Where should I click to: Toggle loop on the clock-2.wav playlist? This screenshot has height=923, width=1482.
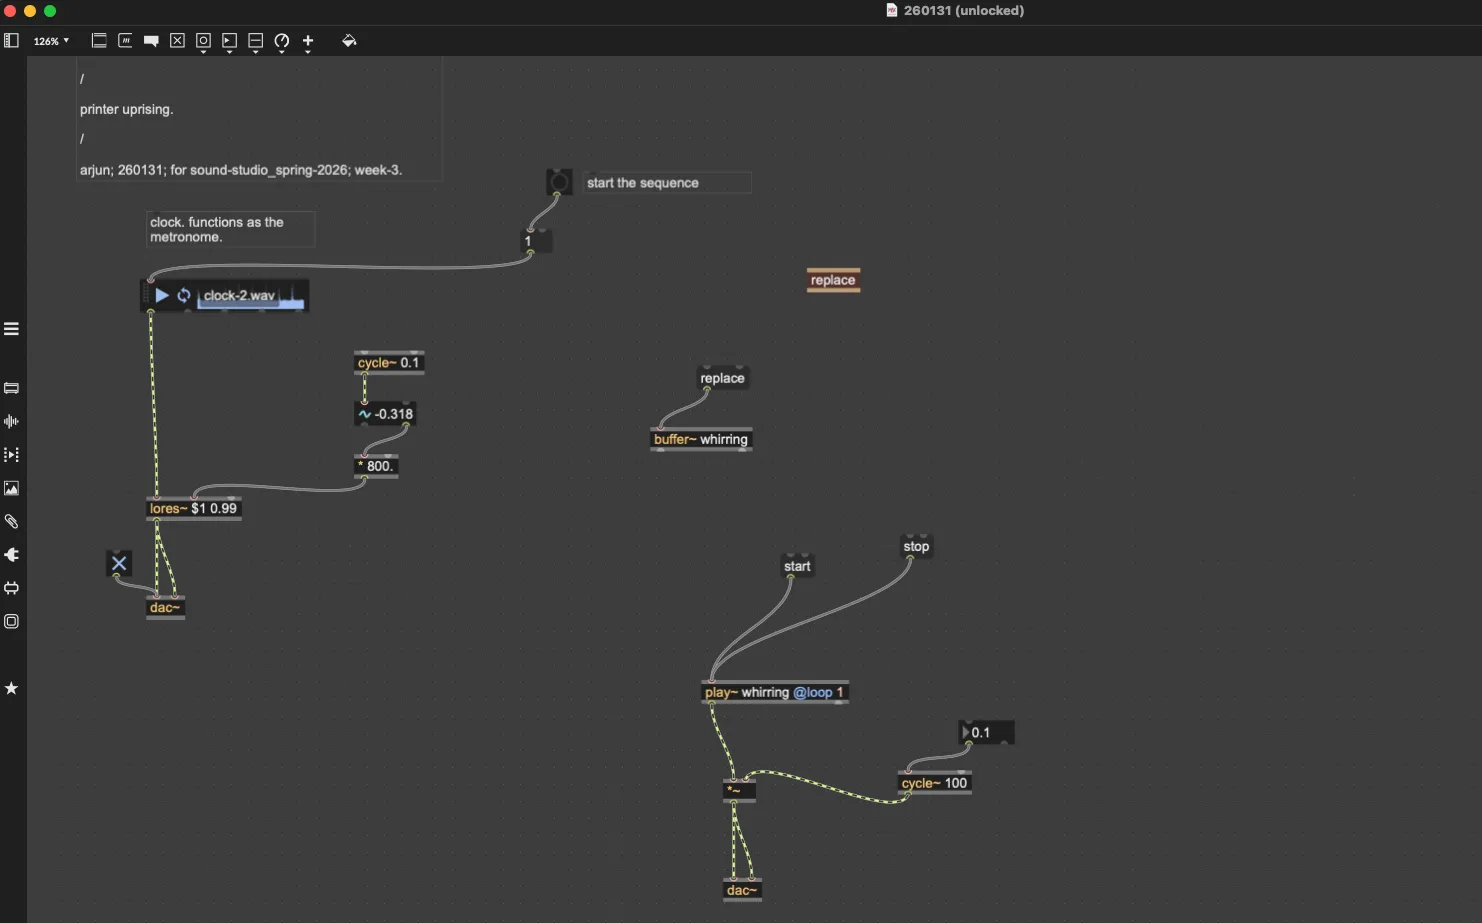(x=184, y=296)
